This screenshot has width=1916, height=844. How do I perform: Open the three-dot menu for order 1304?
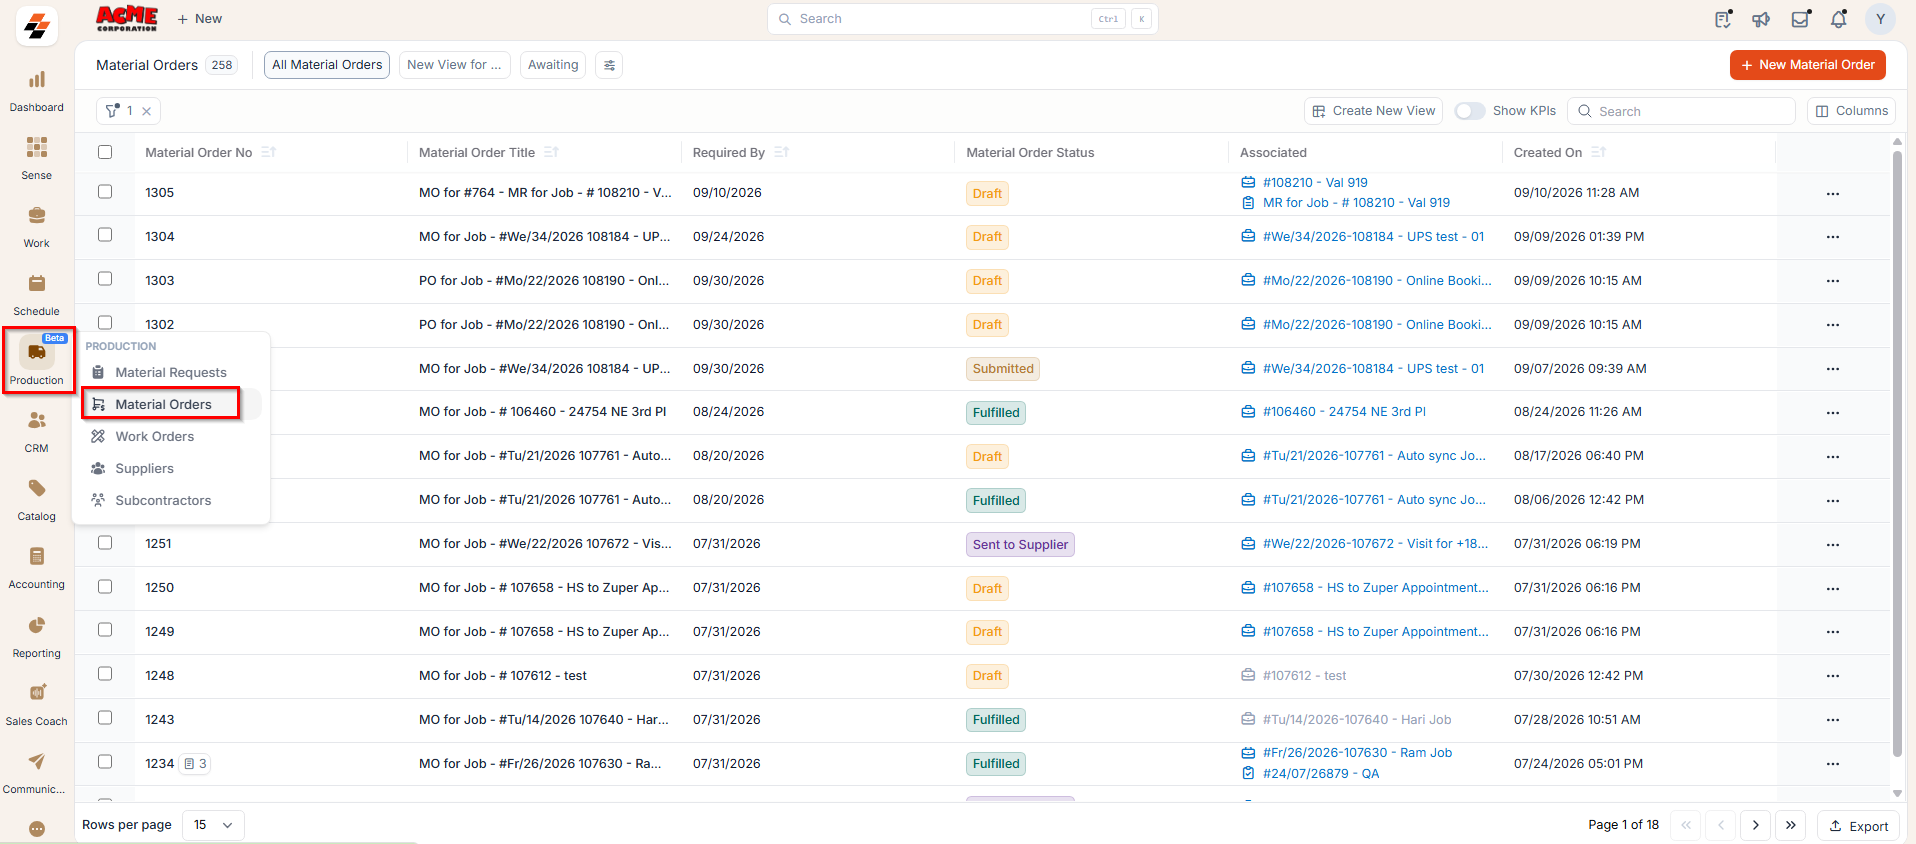[x=1833, y=237]
